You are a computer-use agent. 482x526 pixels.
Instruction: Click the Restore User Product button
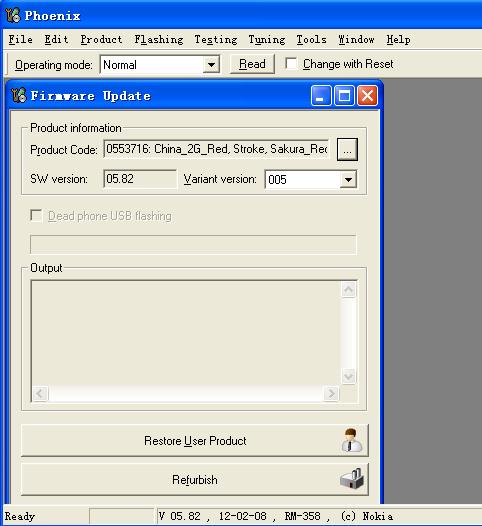195,440
